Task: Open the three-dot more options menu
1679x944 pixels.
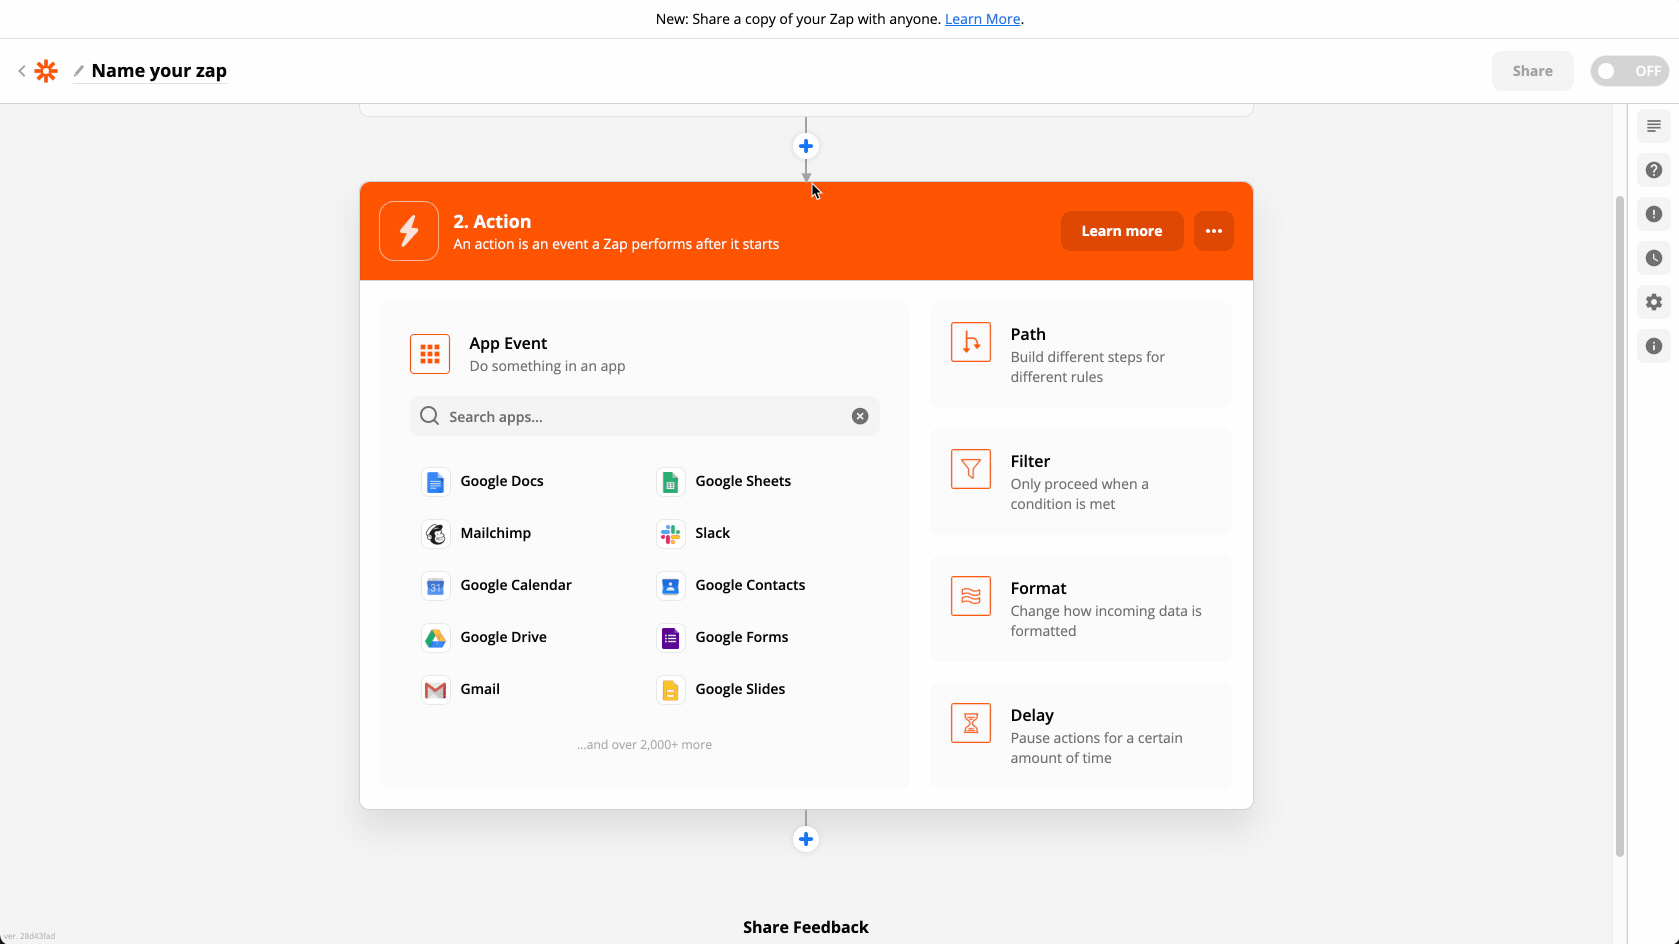Action: point(1214,231)
